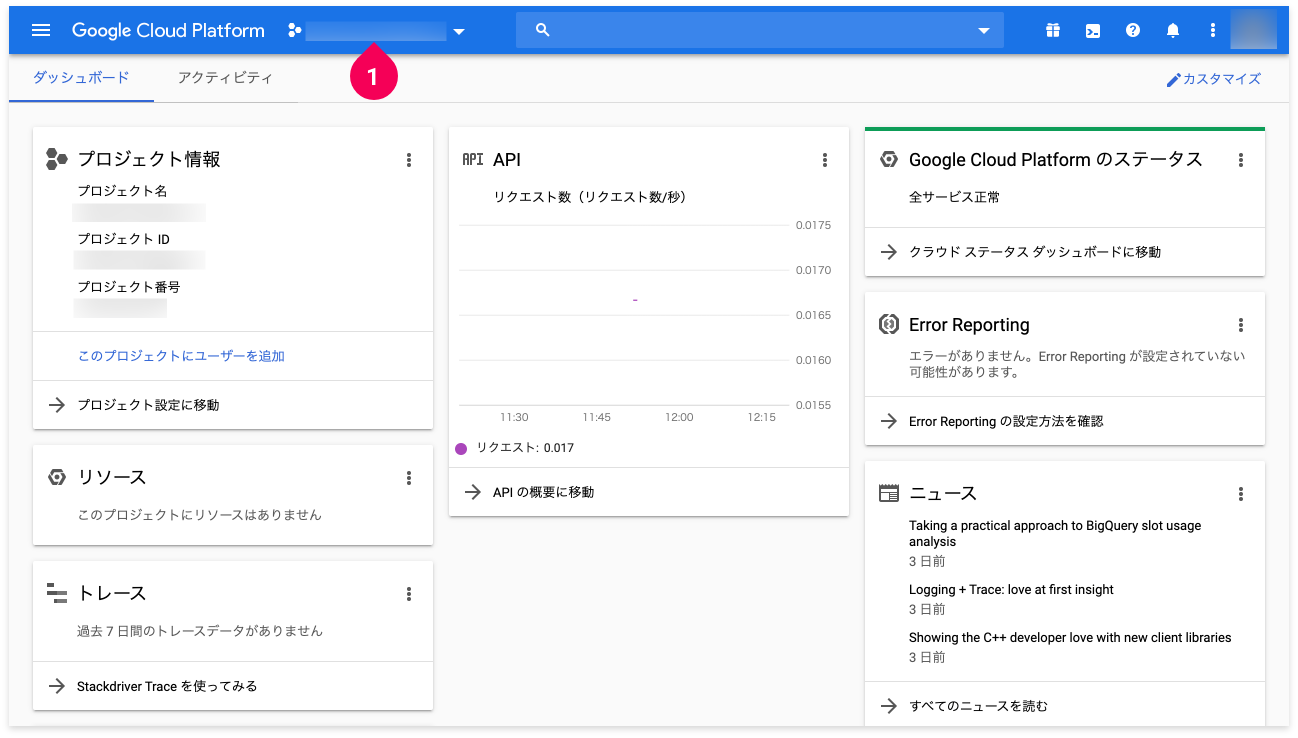Viewport: 1298px width, 738px height.
Task: Click arrow icon beside Stackdriver Trace link
Action: pos(57,686)
